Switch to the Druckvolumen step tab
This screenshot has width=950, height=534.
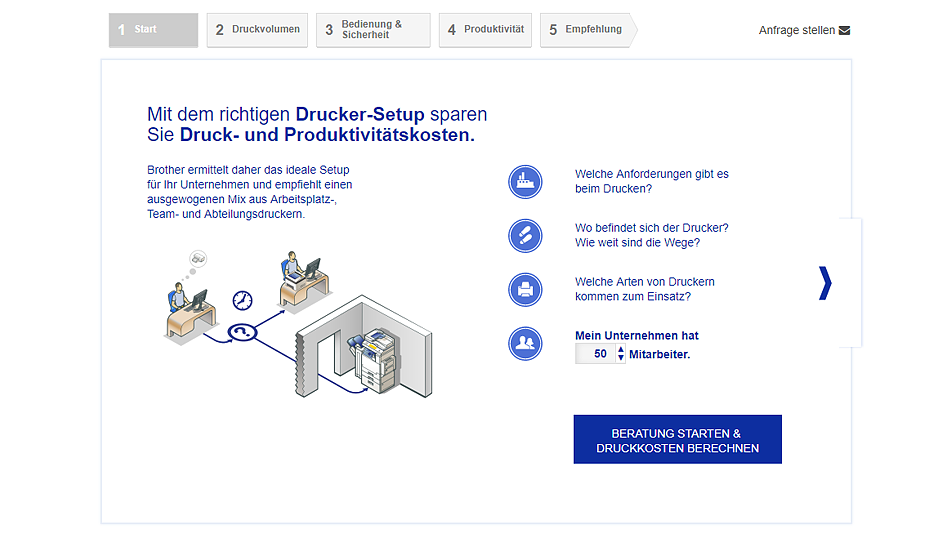257,30
